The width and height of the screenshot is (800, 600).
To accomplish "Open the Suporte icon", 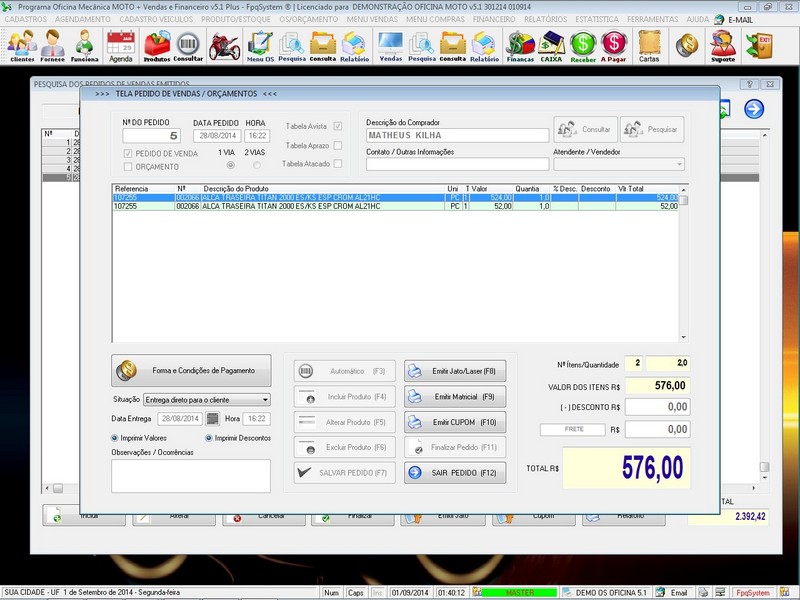I will (x=723, y=46).
